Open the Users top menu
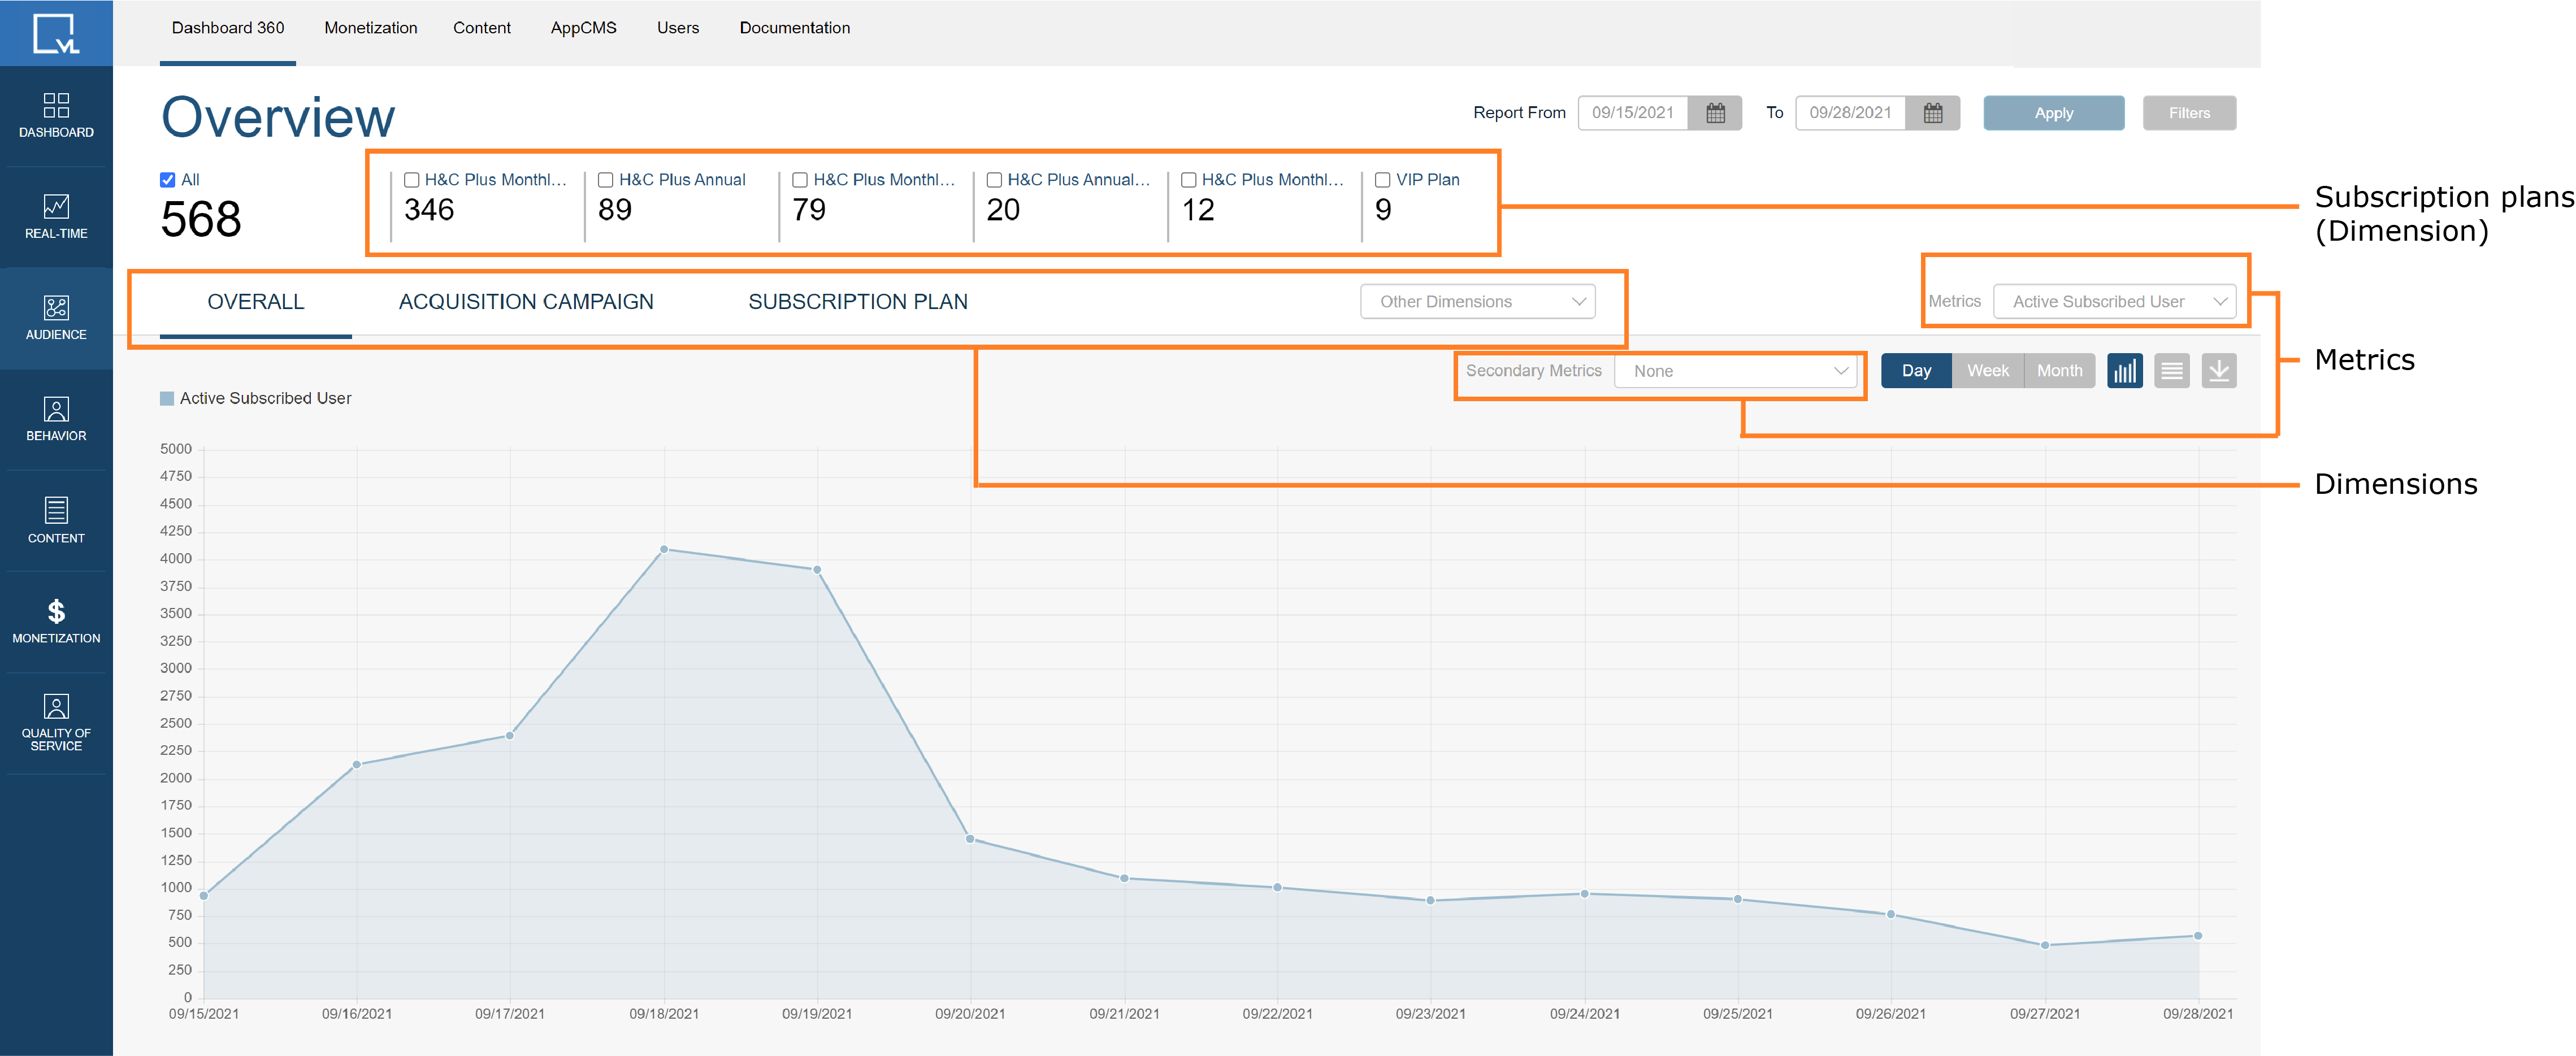The image size is (2576, 1056). (x=678, y=28)
